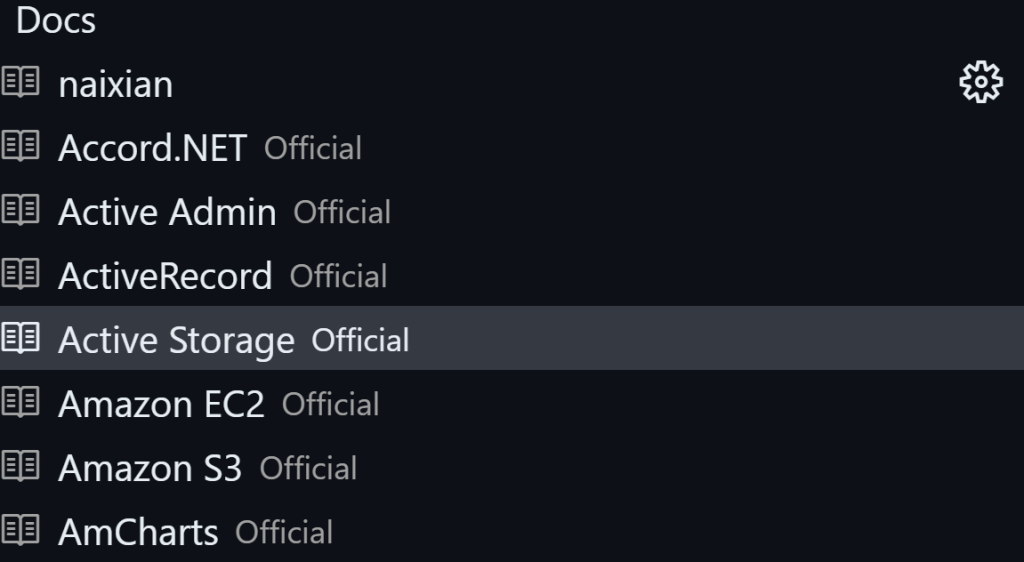
Task: Click the book icon beside naixian
Action: point(20,83)
